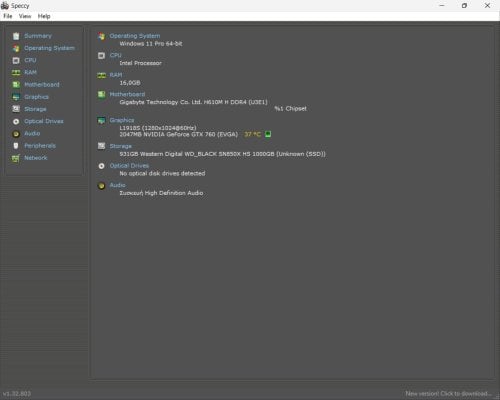Select Graphics in the sidebar list
Viewport: 500px width, 400px height.
point(36,97)
